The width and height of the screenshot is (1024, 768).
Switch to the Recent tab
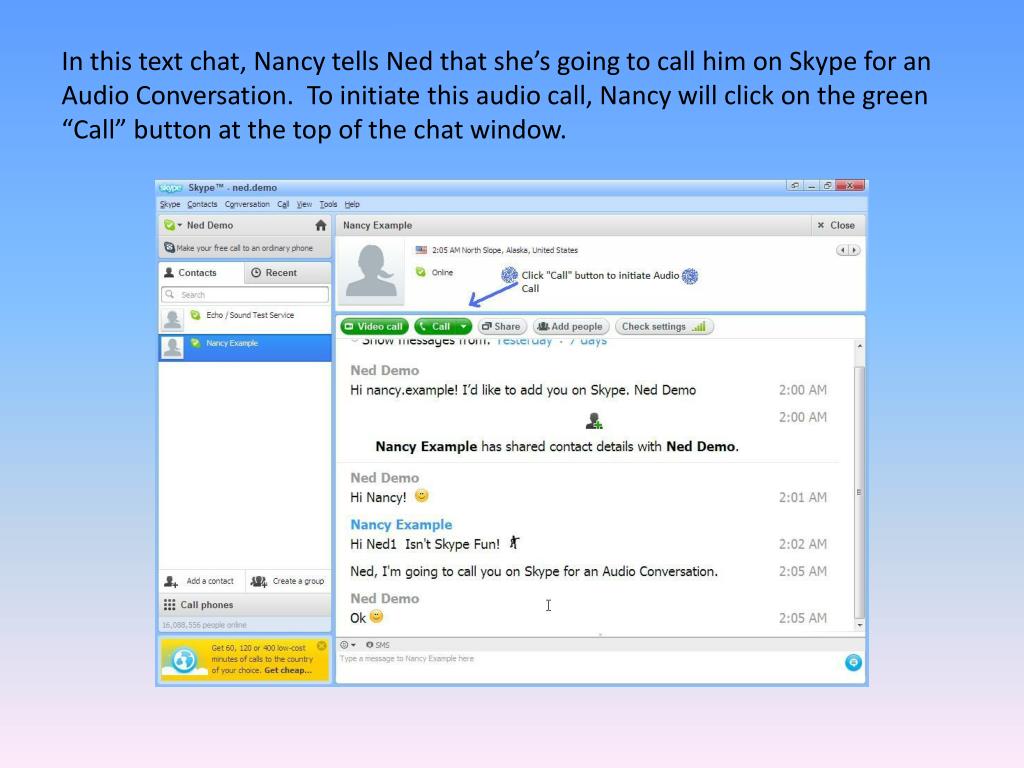point(288,272)
